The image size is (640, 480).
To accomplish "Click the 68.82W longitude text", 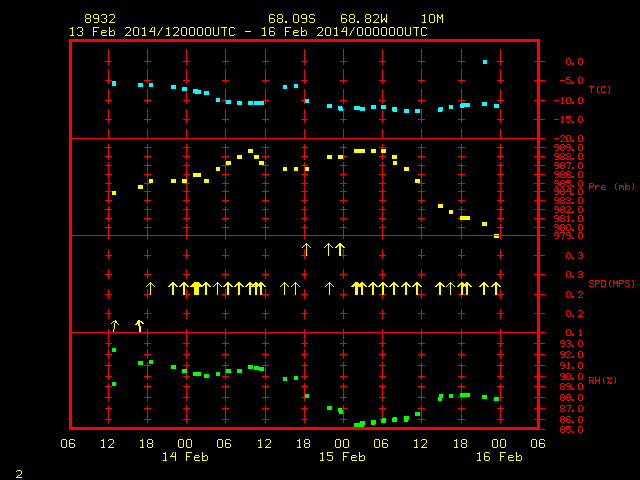I will point(364,19).
